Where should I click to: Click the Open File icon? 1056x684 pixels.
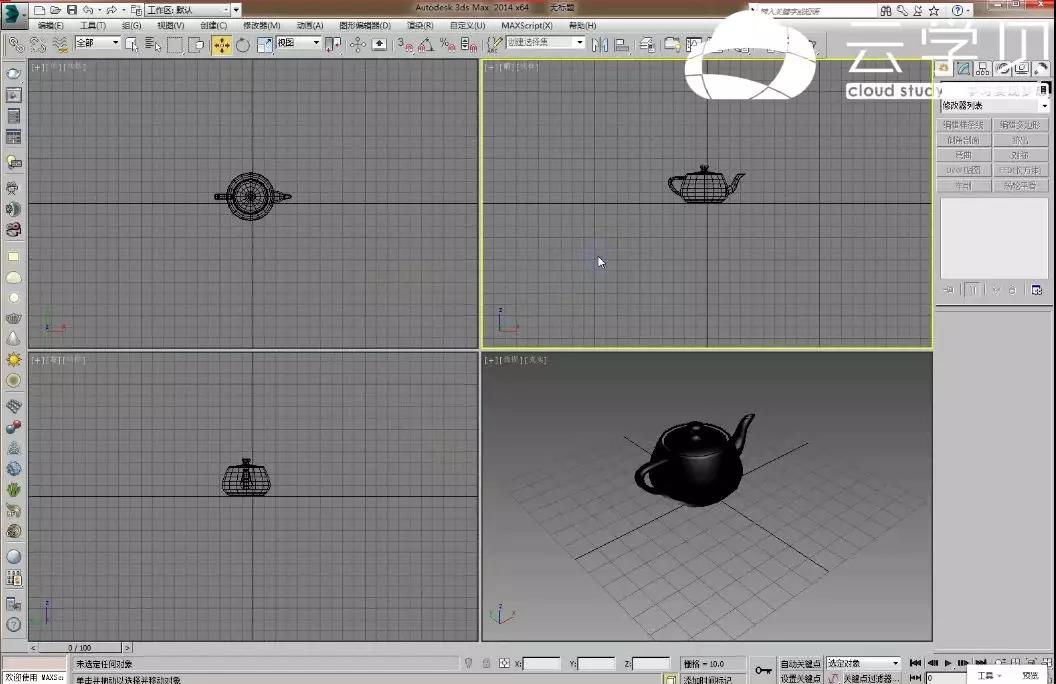(56, 10)
